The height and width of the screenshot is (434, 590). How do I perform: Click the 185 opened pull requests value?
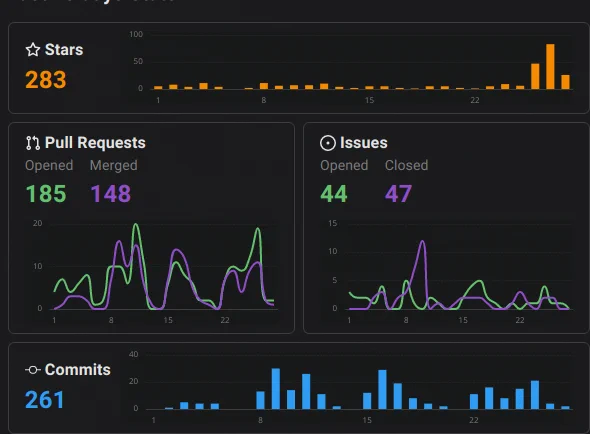tap(46, 194)
